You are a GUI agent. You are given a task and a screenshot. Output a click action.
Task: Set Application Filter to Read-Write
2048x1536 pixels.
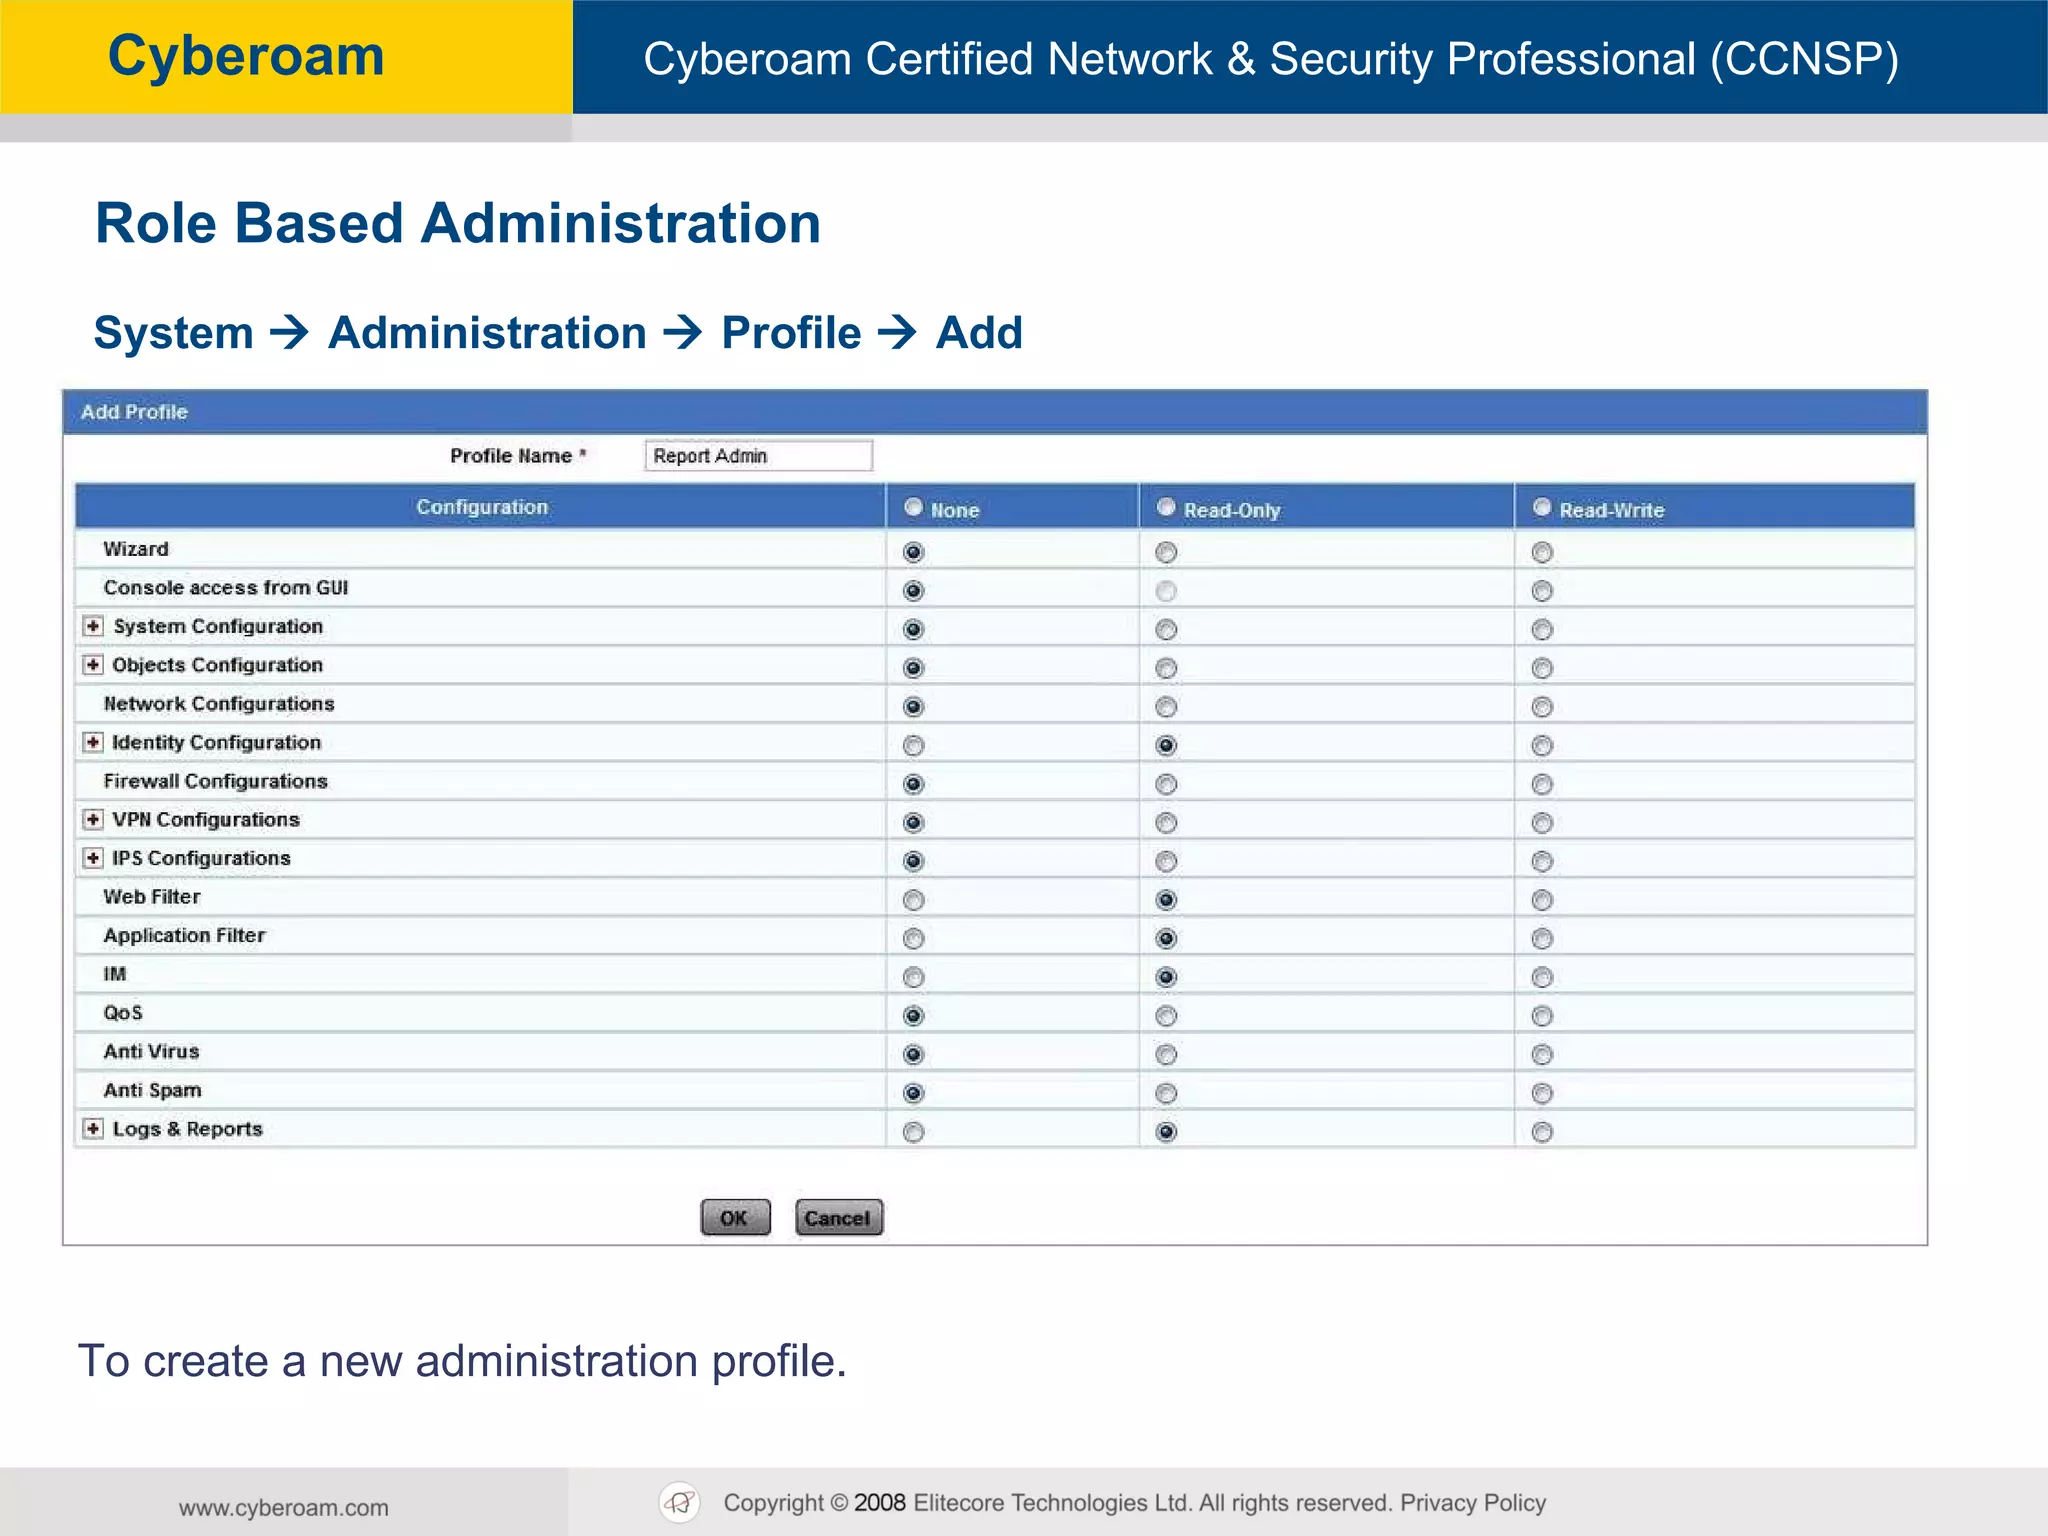(x=1542, y=938)
